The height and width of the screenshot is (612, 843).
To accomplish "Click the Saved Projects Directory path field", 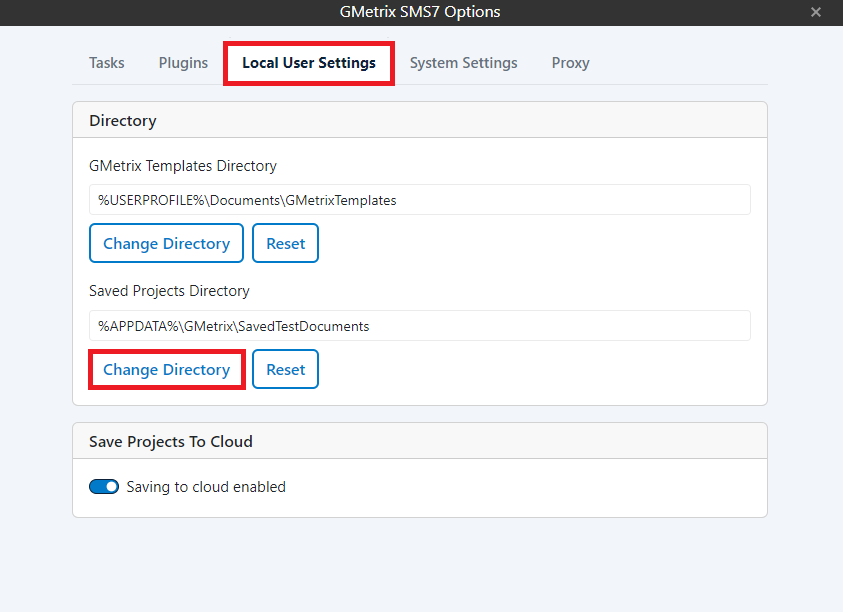I will point(420,326).
